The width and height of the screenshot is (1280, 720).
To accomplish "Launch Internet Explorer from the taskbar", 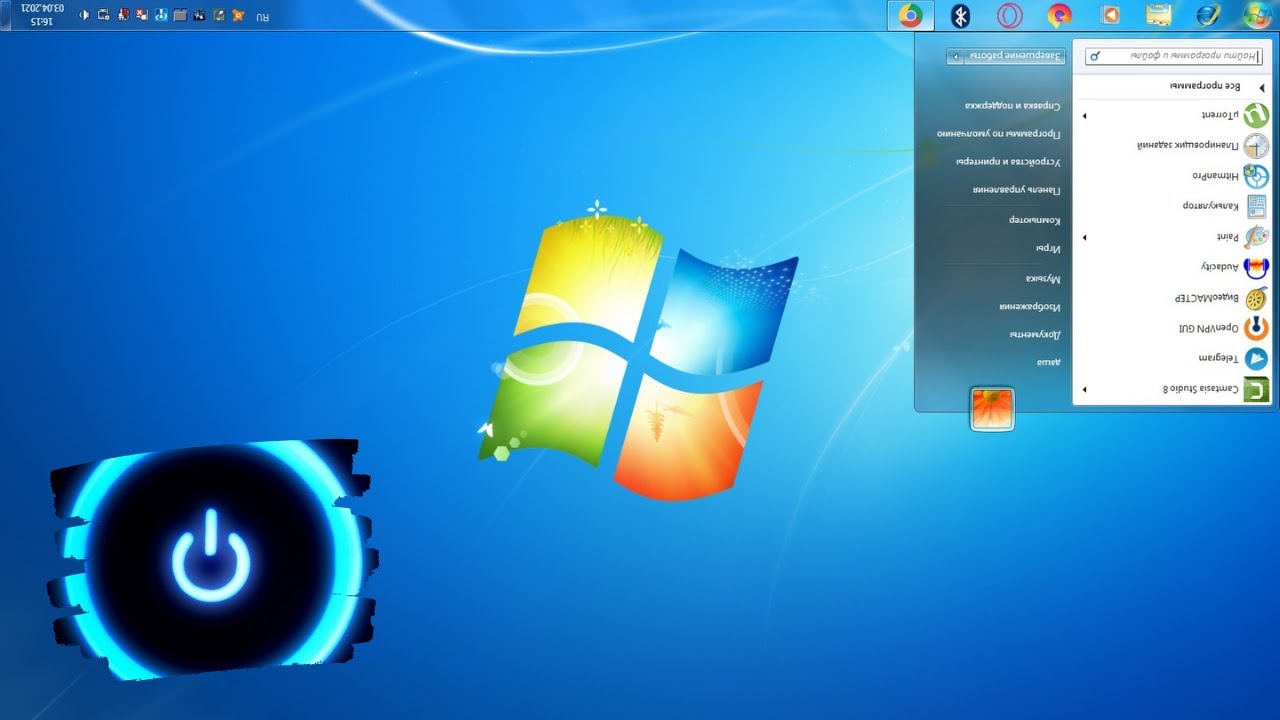I will click(x=1209, y=15).
